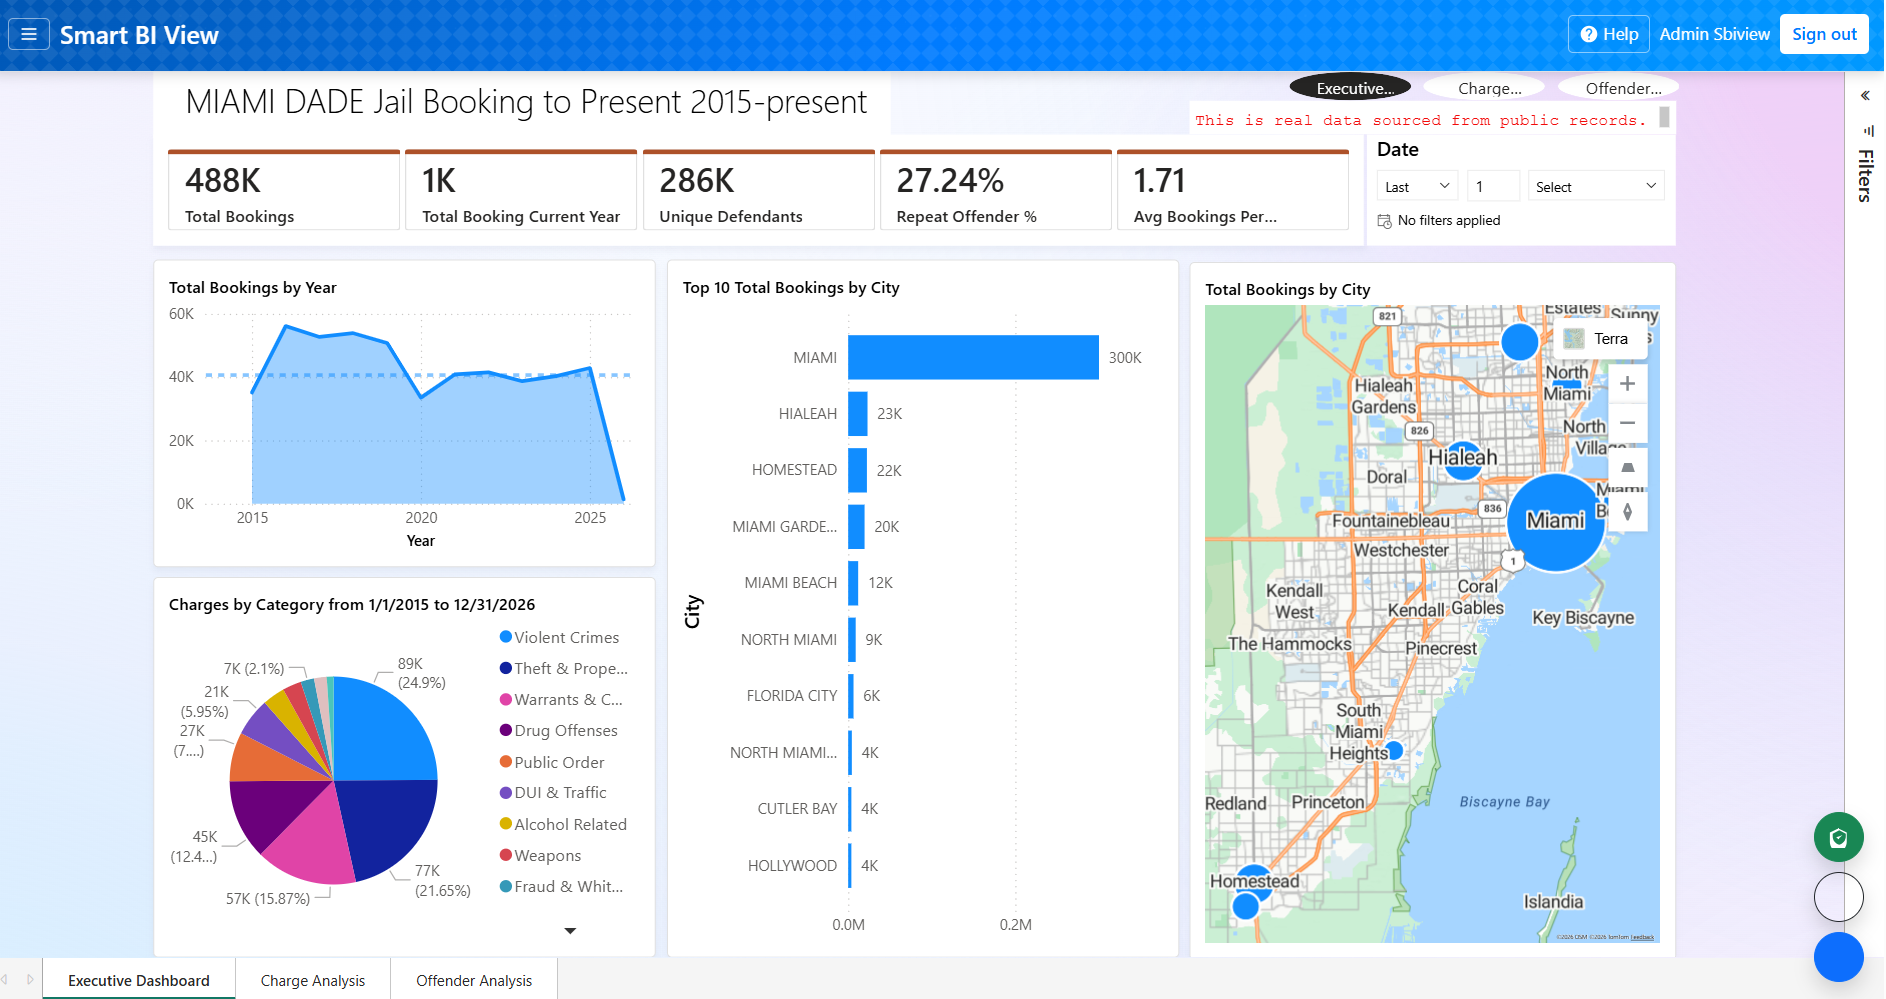The height and width of the screenshot is (999, 1886).
Task: Switch to the Charge Analysis tab
Action: point(312,980)
